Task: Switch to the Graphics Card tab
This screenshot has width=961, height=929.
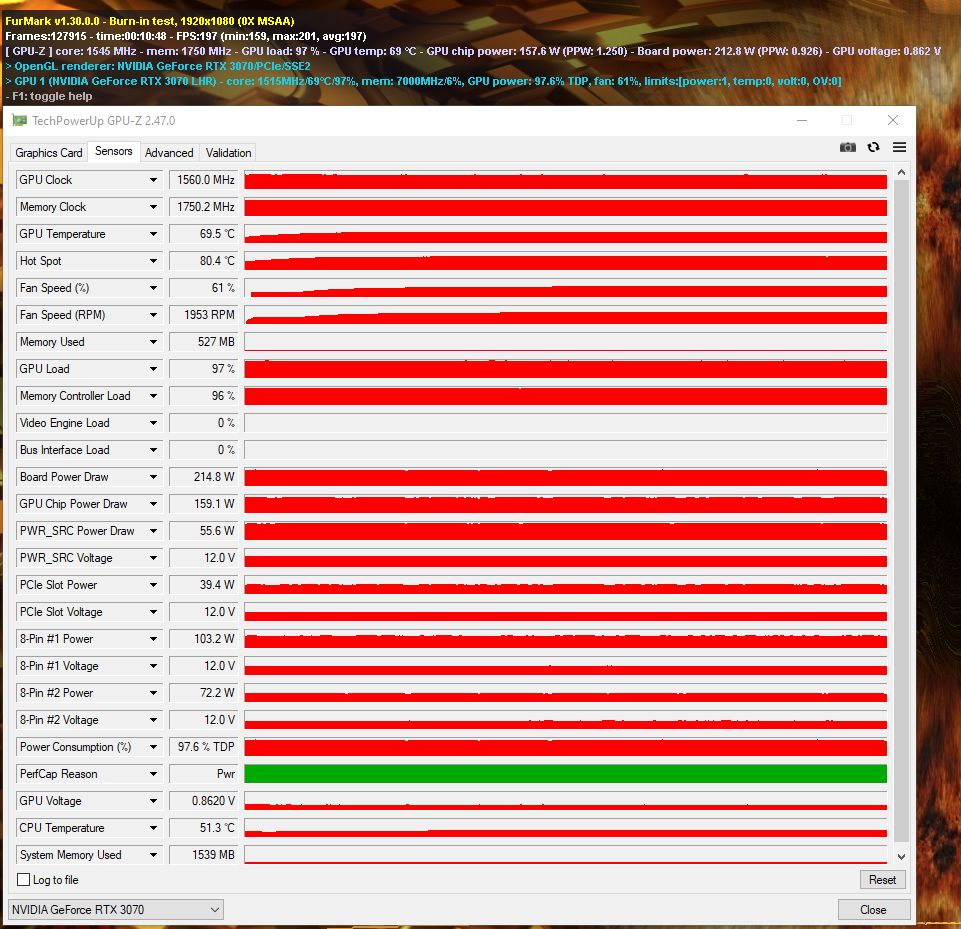Action: coord(49,153)
